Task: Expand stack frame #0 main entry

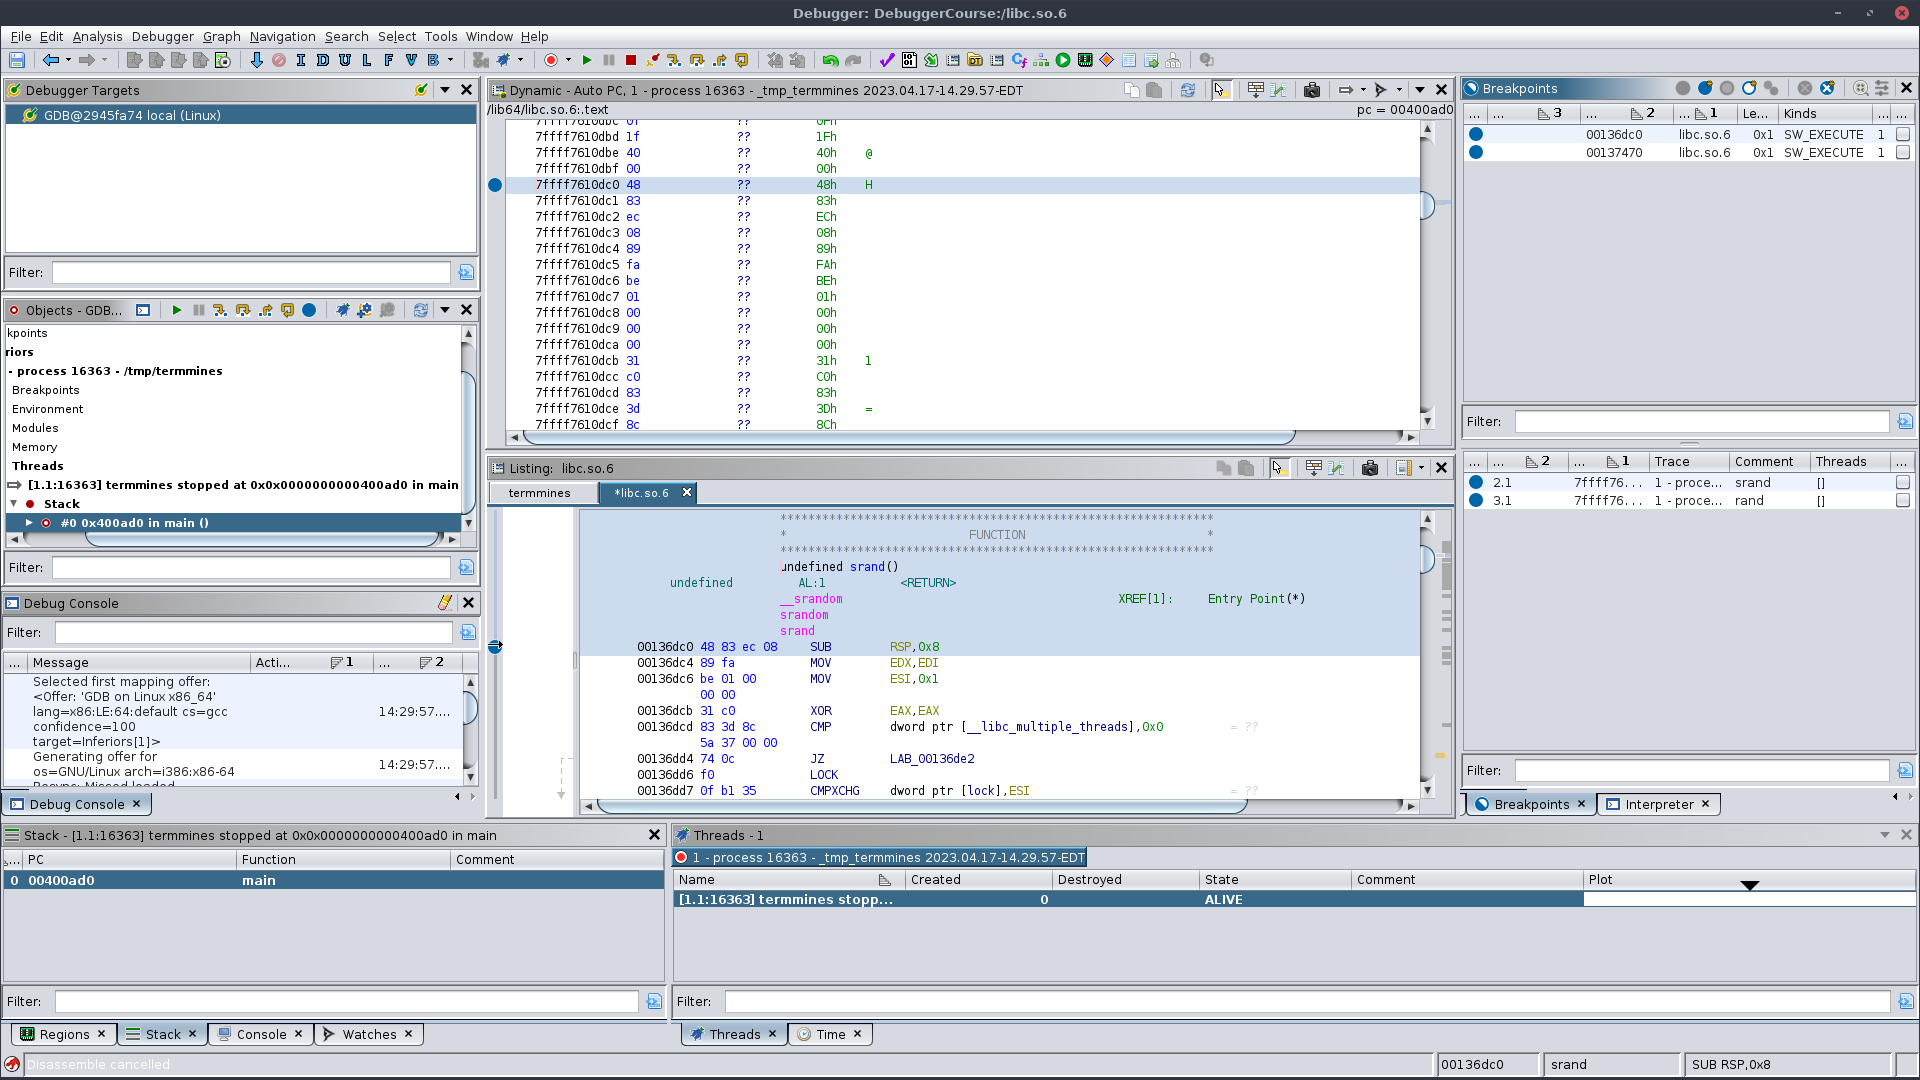Action: click(x=27, y=522)
